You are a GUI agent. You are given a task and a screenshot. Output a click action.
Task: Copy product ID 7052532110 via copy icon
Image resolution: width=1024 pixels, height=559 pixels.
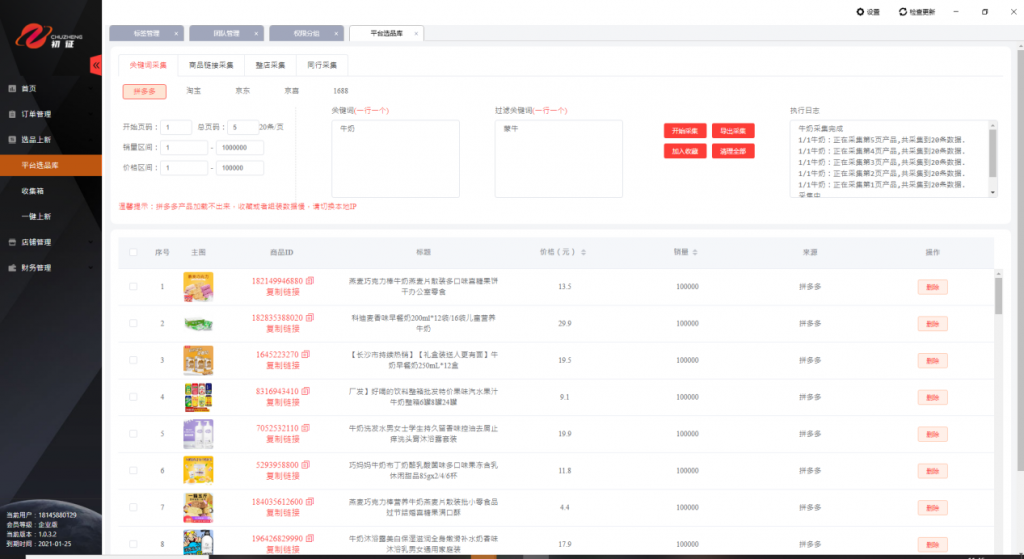(306, 428)
